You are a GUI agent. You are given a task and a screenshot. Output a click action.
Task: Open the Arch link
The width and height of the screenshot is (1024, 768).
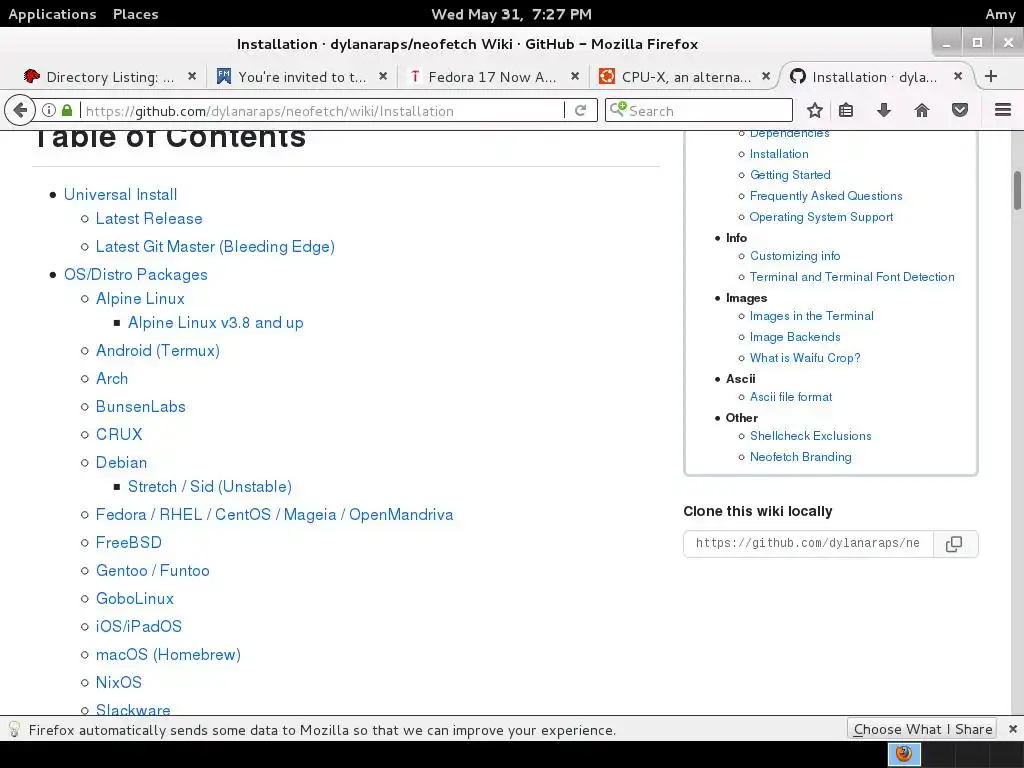tap(112, 379)
